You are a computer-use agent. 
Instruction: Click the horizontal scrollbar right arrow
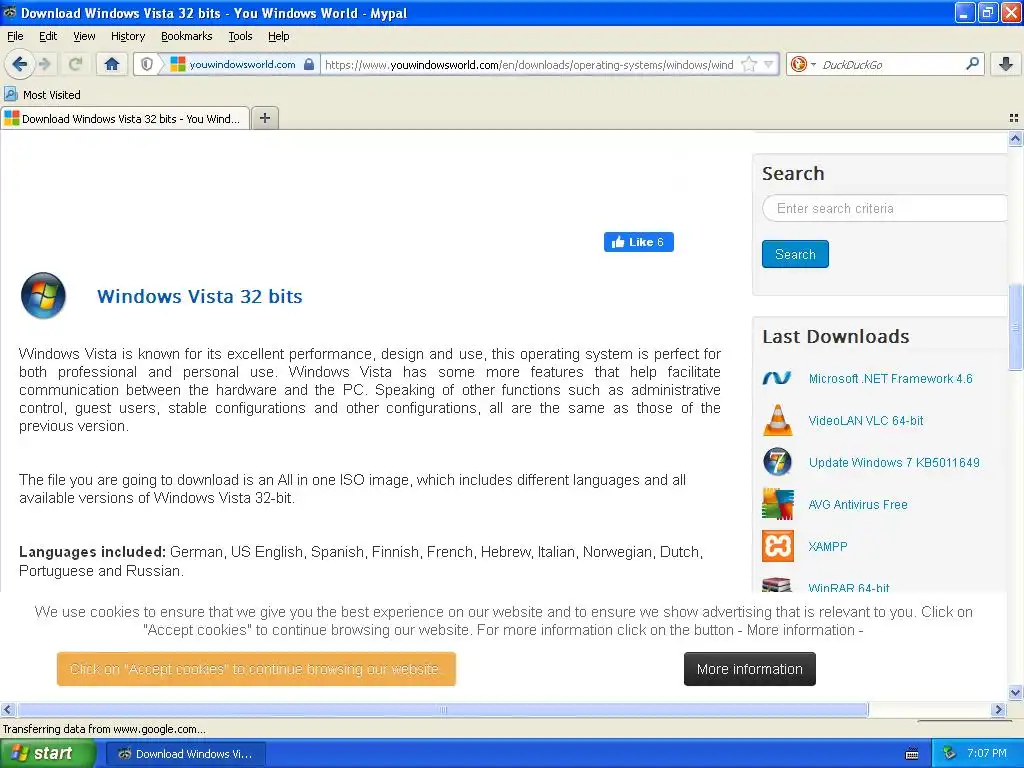point(999,709)
